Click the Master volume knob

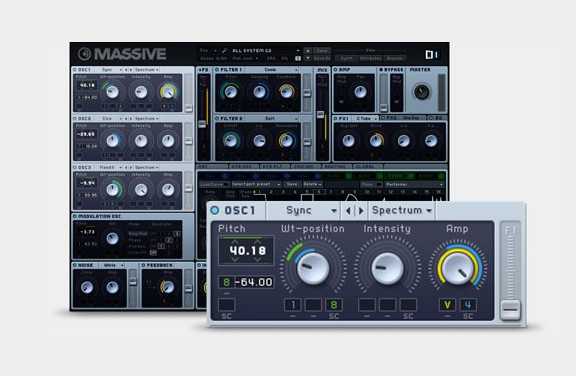pyautogui.click(x=421, y=92)
